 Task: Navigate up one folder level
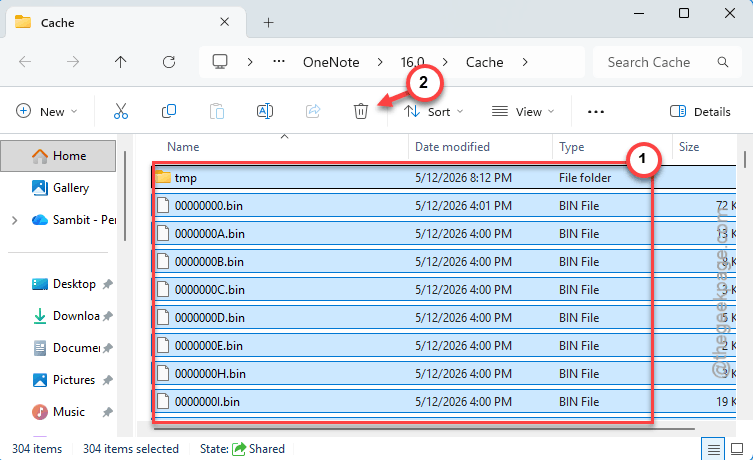tap(121, 62)
